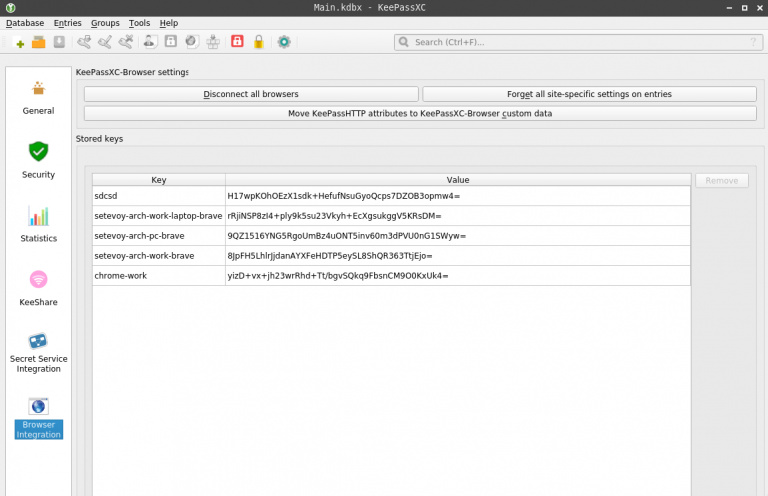Screen dimensions: 768x496
Task: Open database using the folder icon
Action: pos(39,42)
